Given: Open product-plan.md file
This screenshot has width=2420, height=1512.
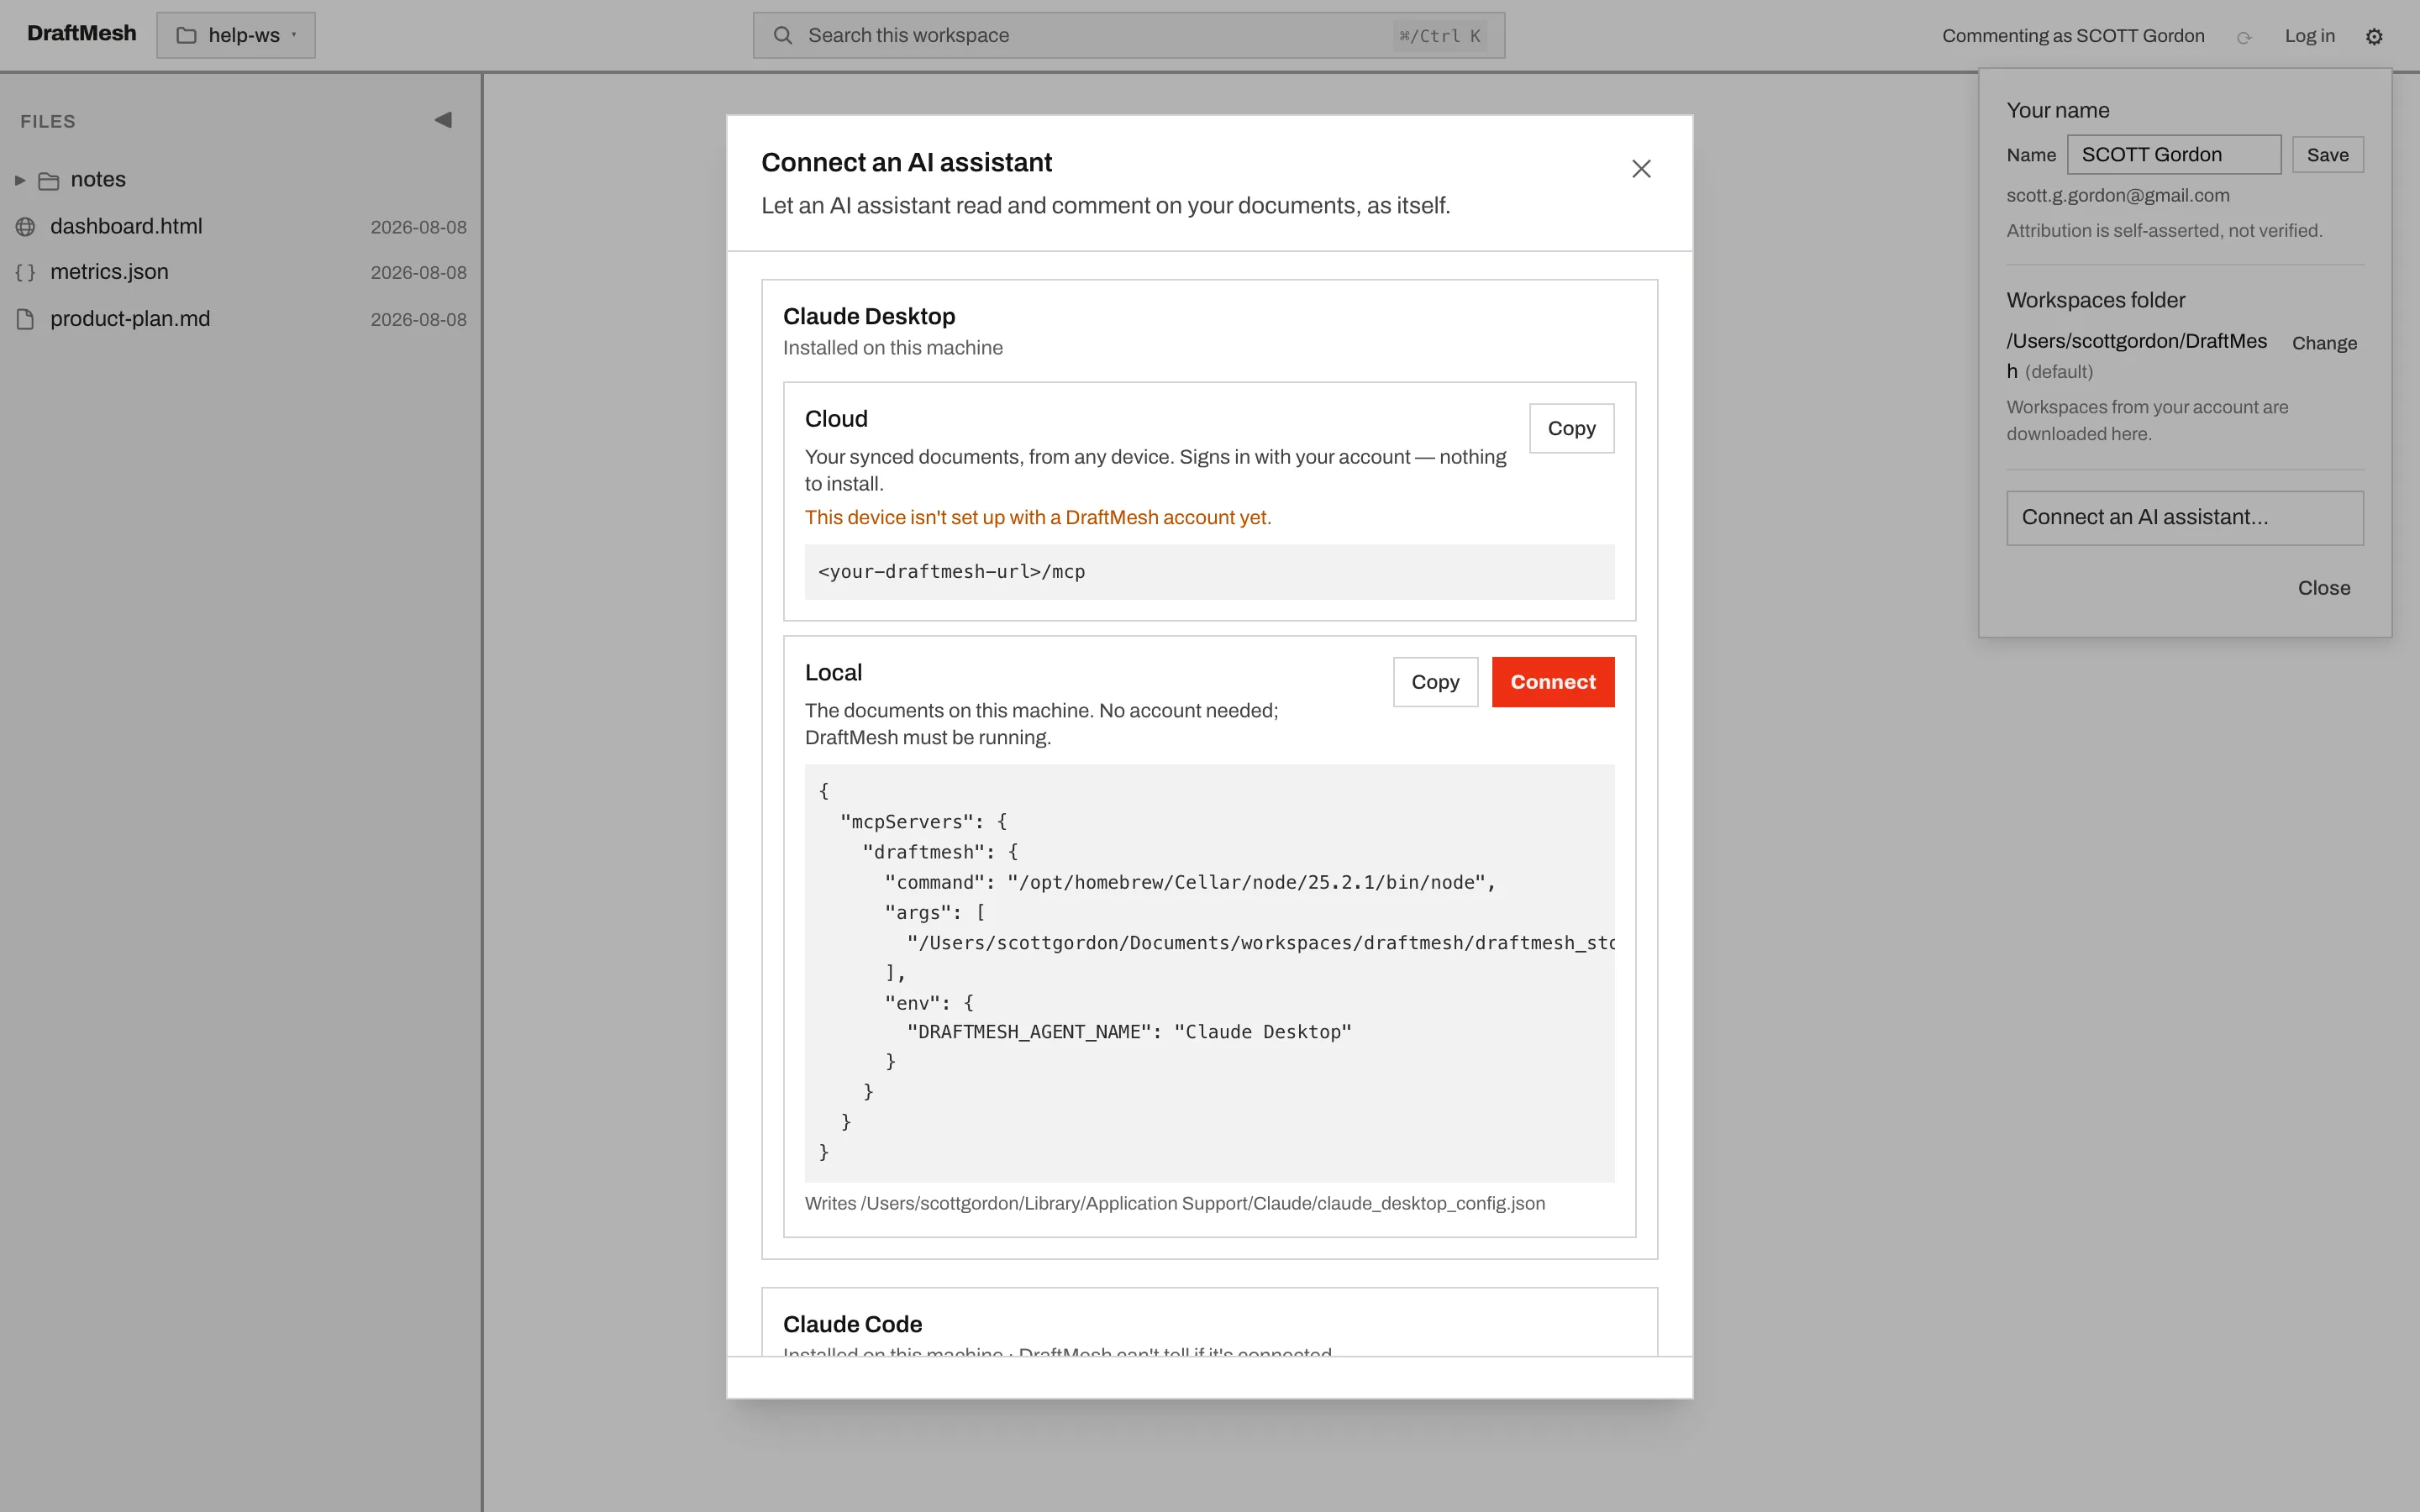Looking at the screenshot, I should pyautogui.click(x=241, y=319).
